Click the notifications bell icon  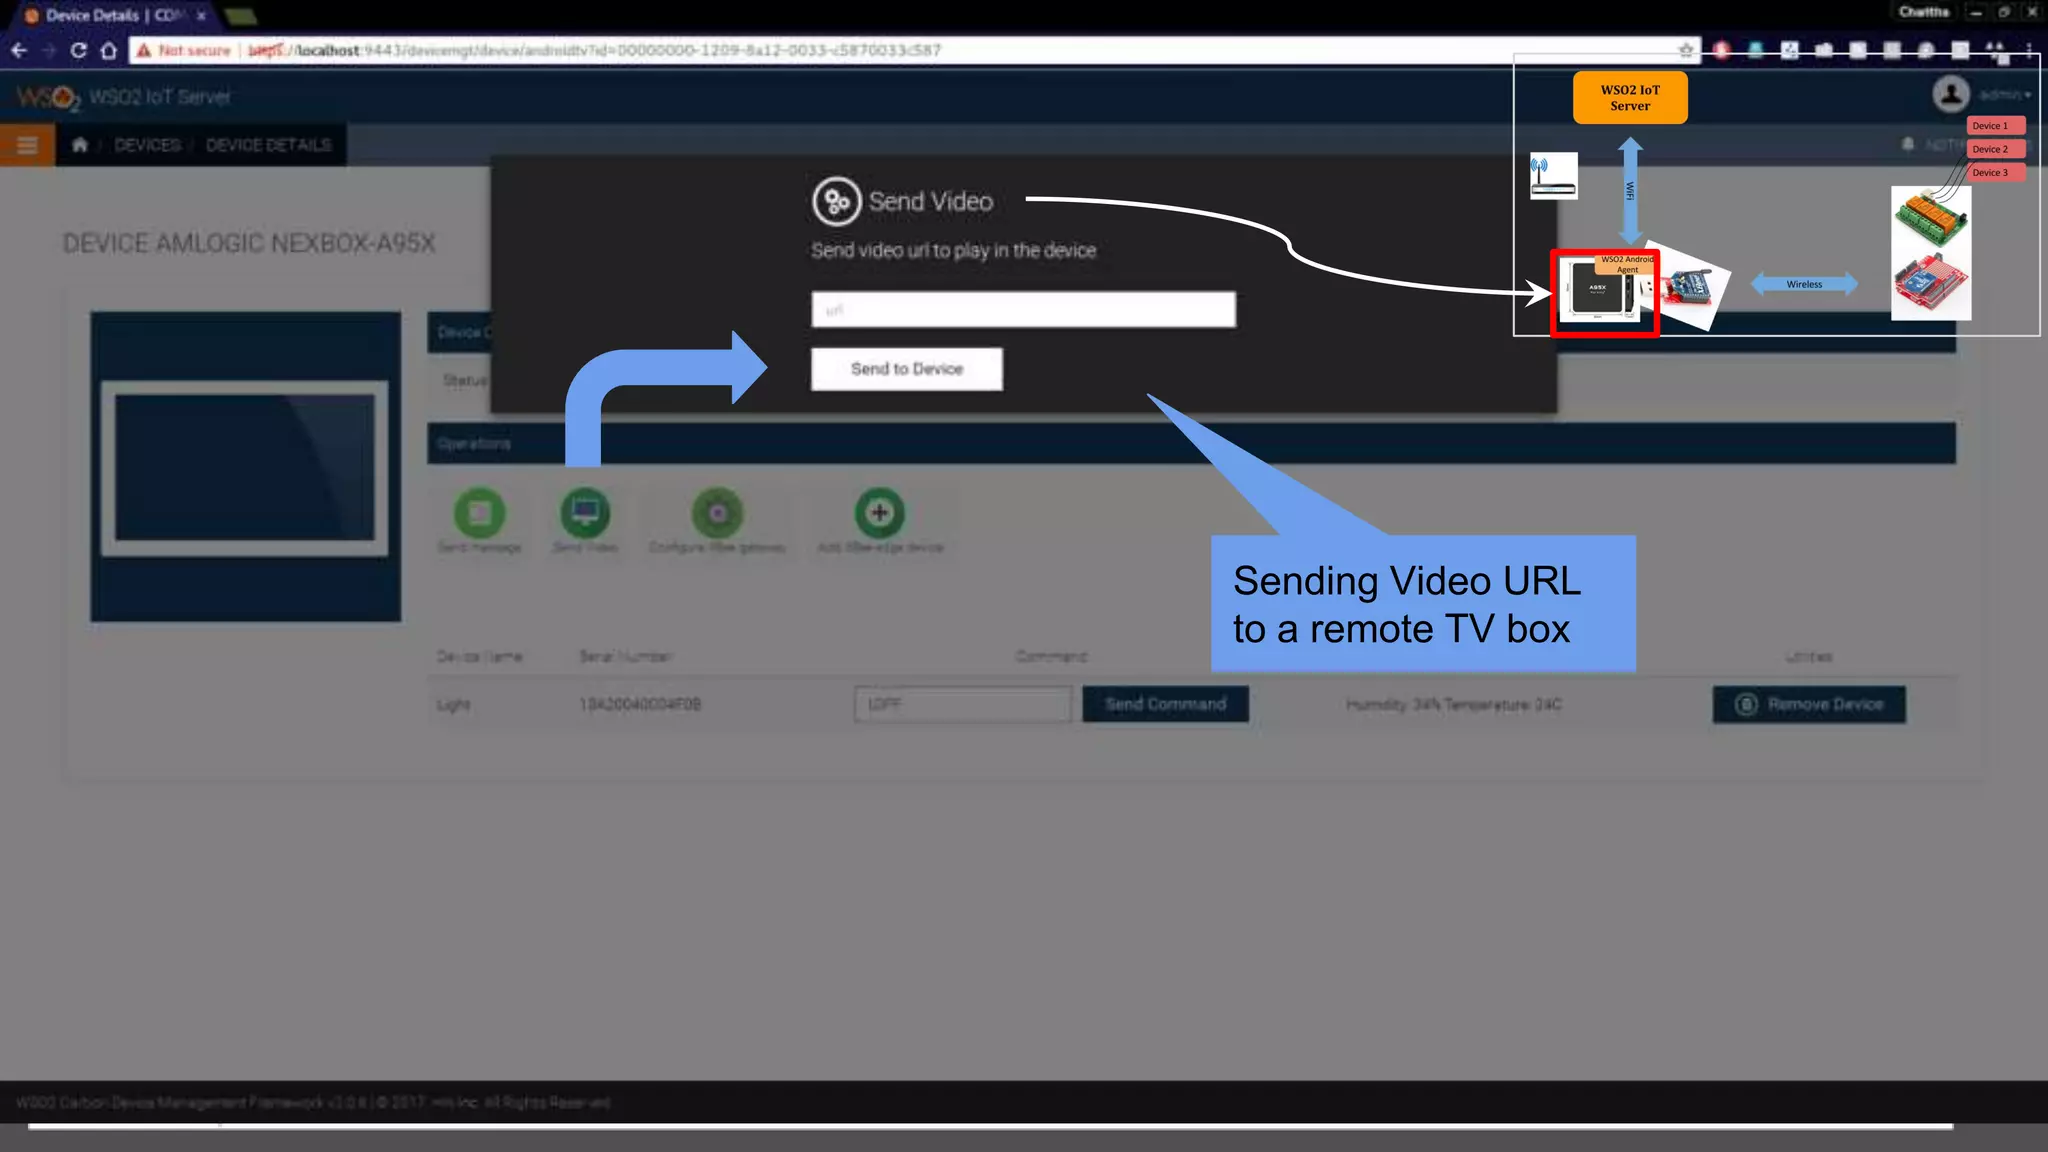click(1908, 145)
